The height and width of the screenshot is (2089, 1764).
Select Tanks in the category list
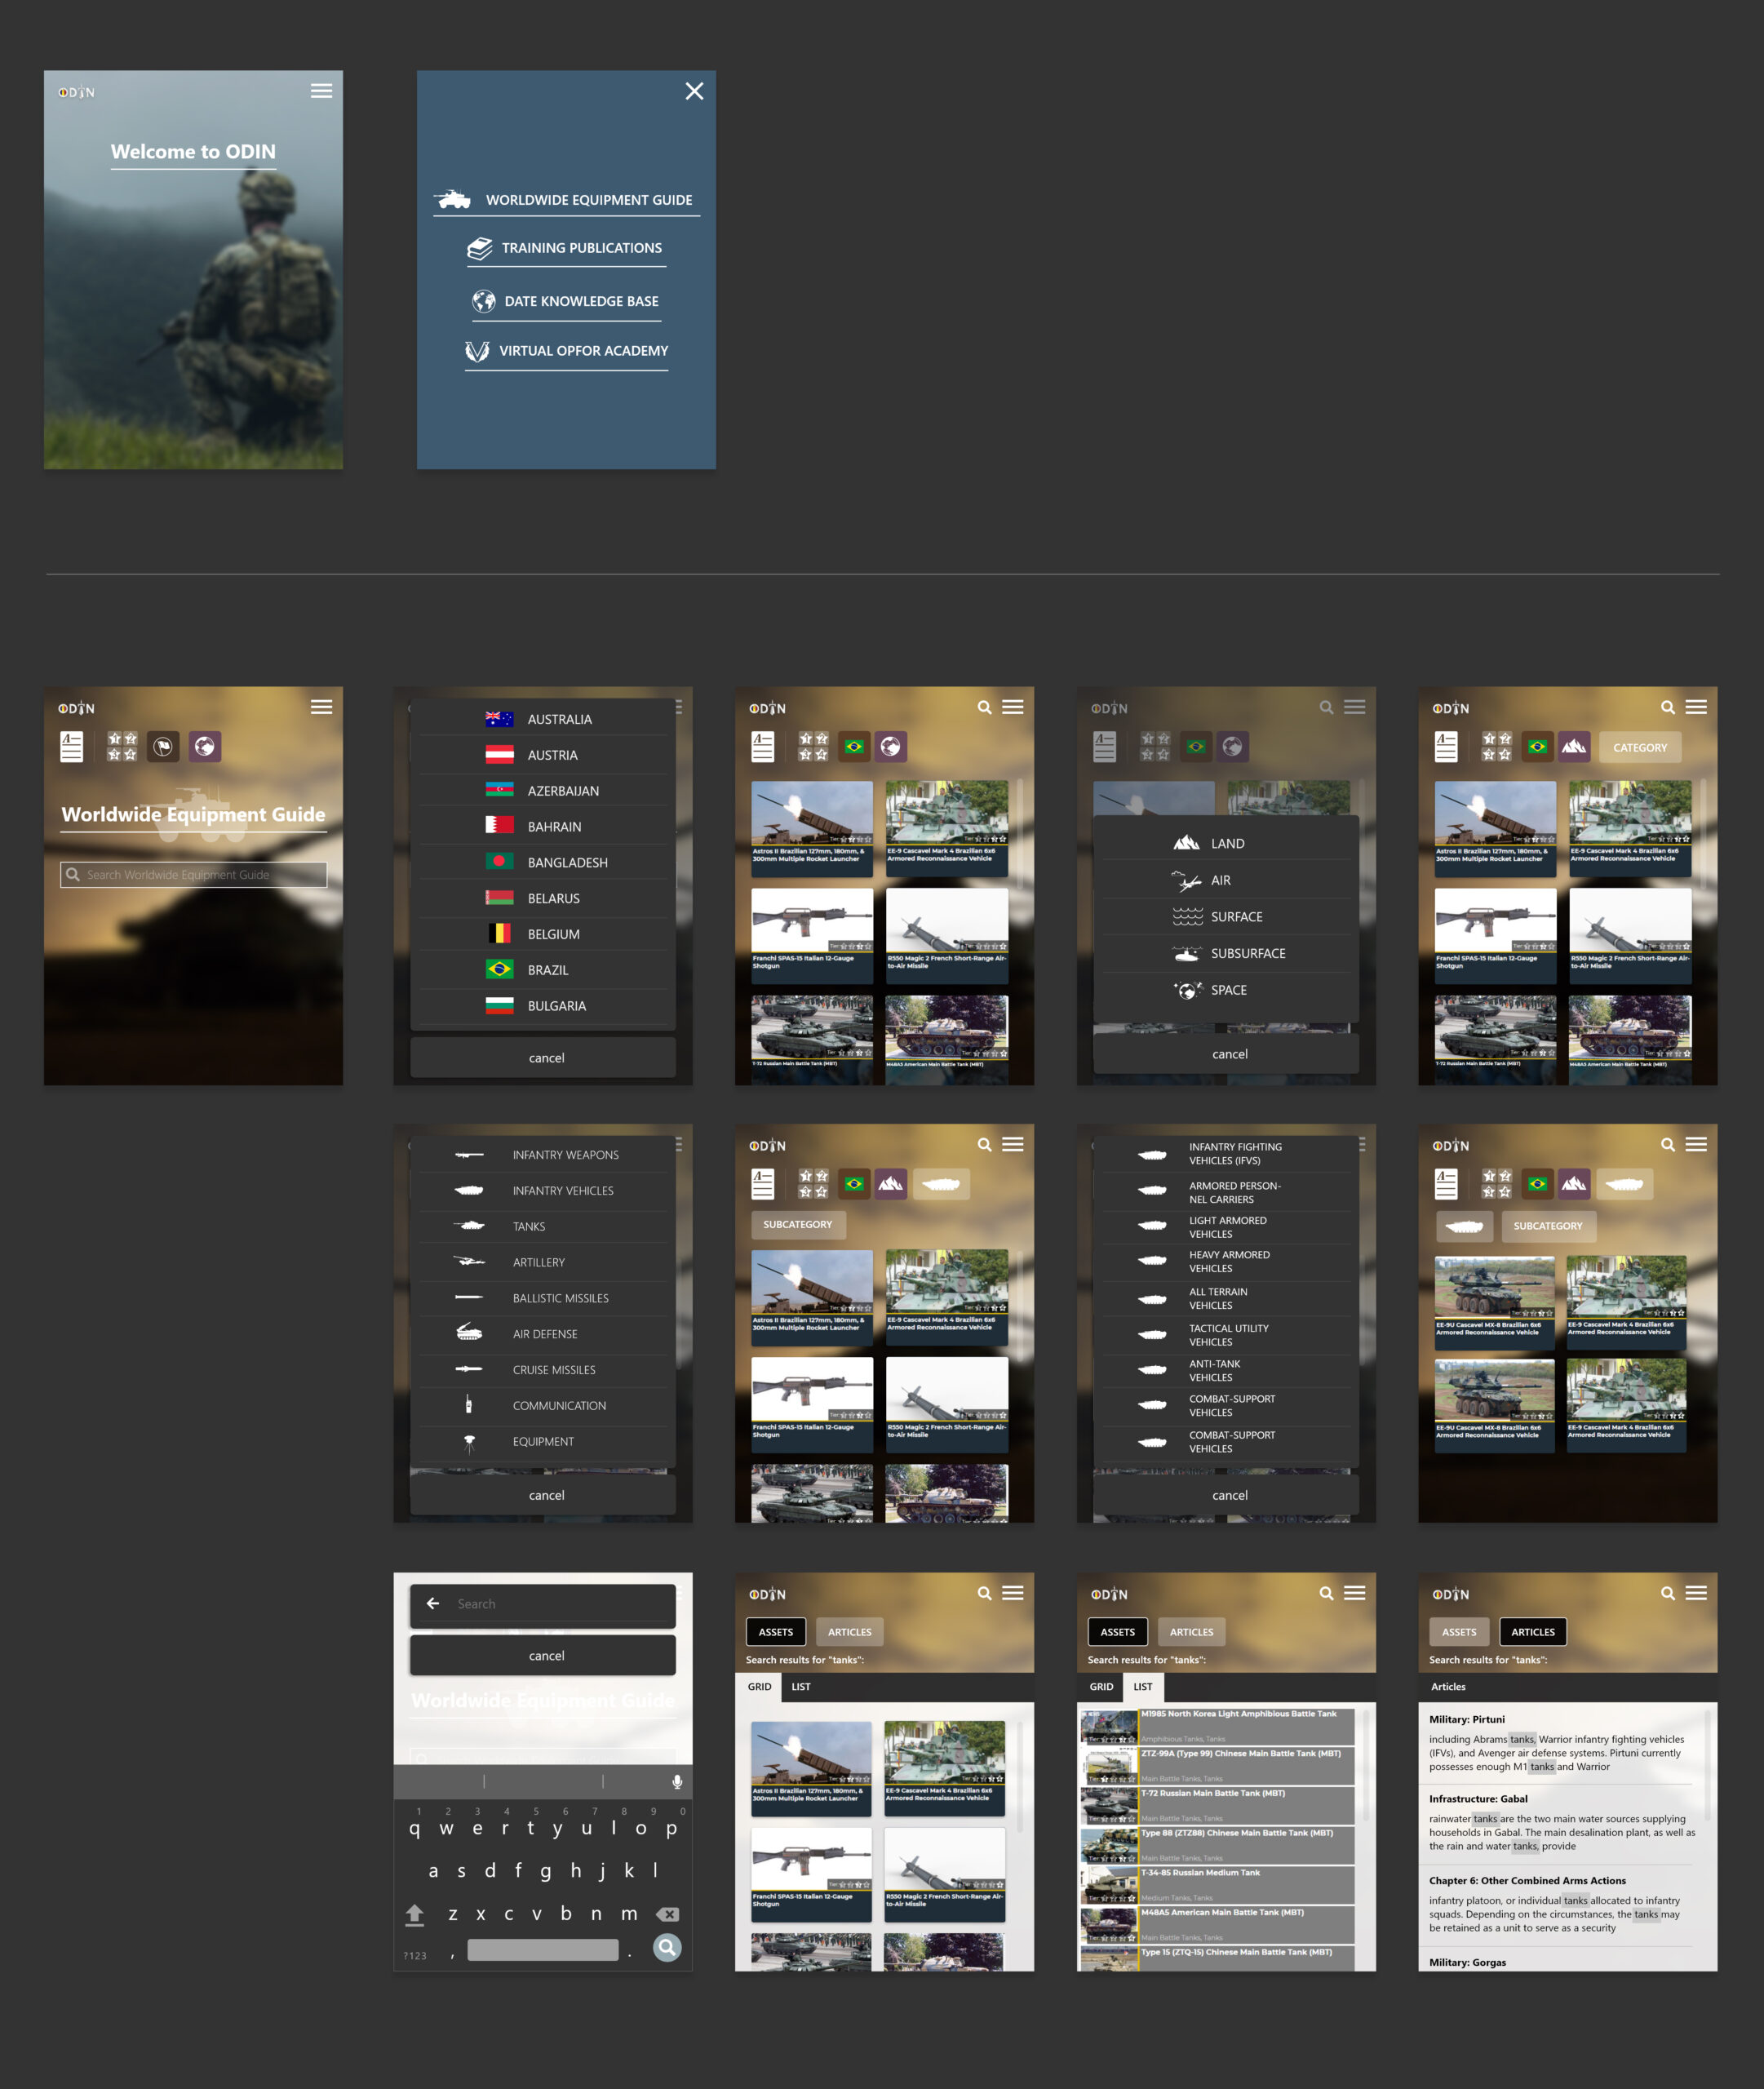coord(542,1226)
